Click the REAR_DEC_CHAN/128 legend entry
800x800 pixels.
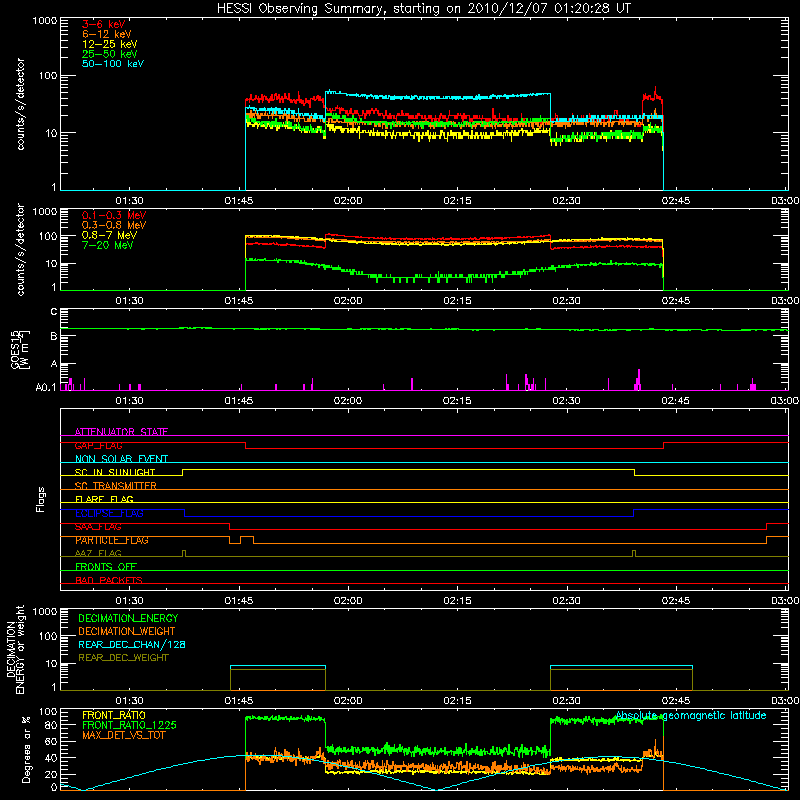point(132,644)
